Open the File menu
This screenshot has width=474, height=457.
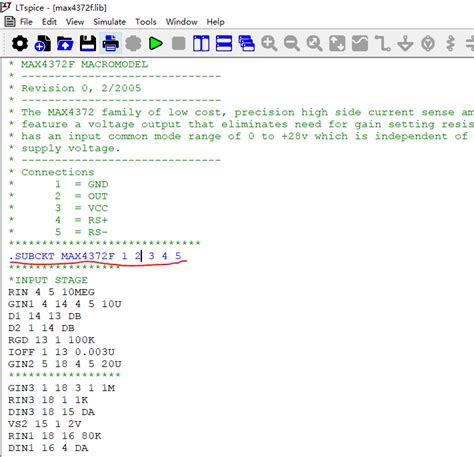pyautogui.click(x=26, y=22)
